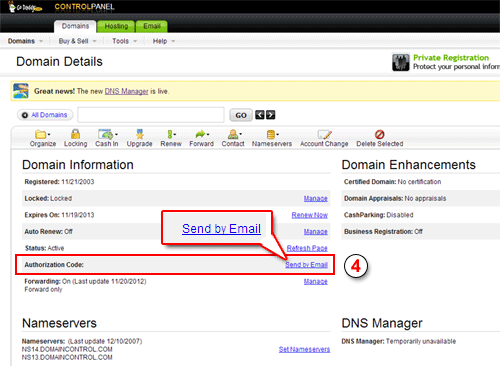Click Business Registration: Off text
The width and height of the screenshot is (500, 366).
point(383,232)
